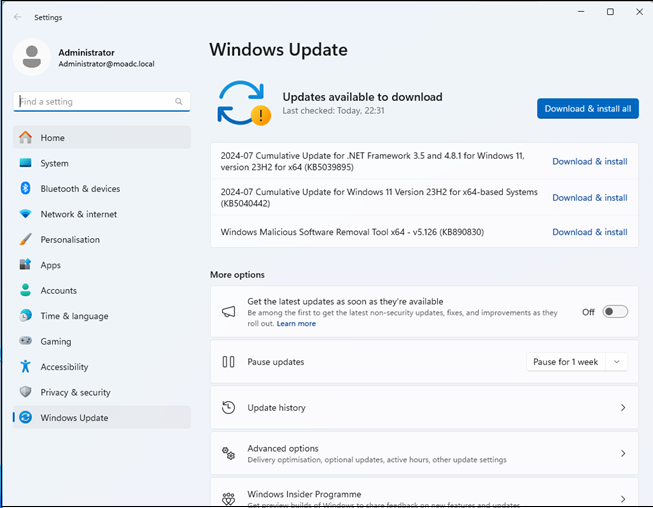Viewport: 653px width, 508px height.
Task: Open Gaming label in sidebar
Action: coord(56,341)
